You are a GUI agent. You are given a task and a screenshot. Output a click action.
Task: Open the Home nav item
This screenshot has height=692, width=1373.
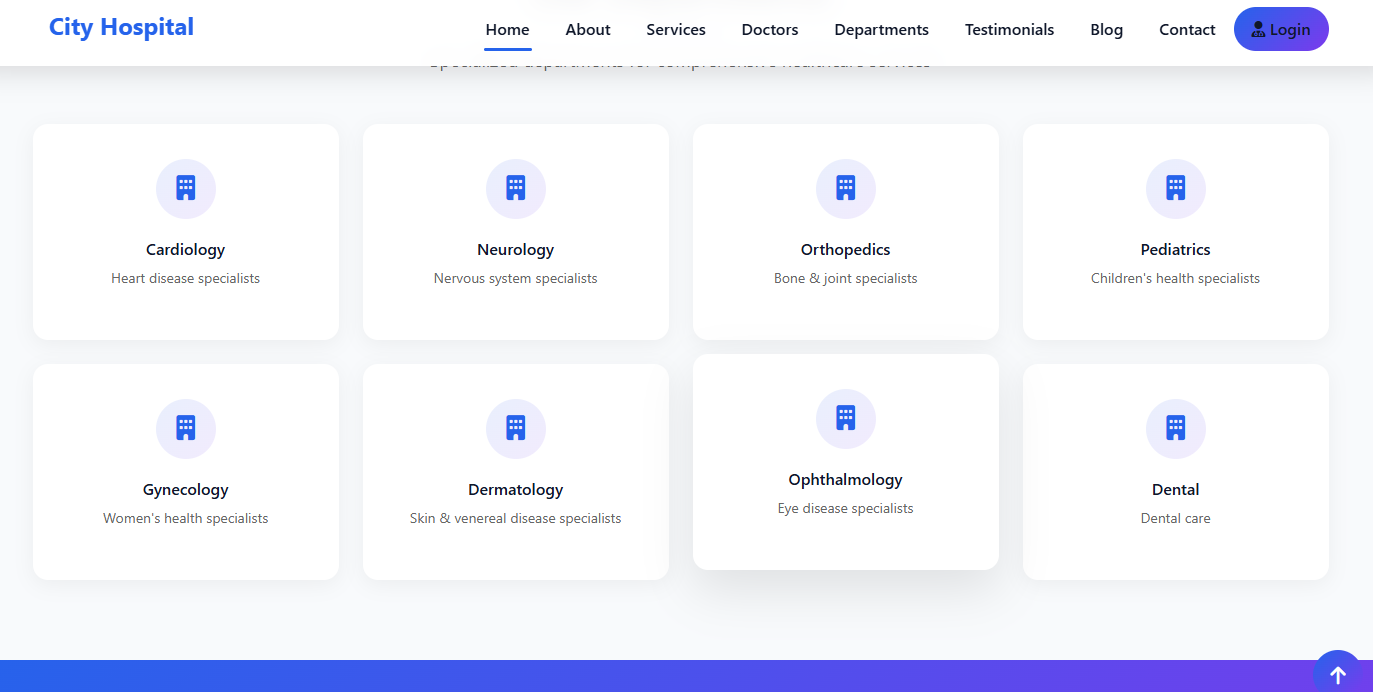[x=508, y=30]
